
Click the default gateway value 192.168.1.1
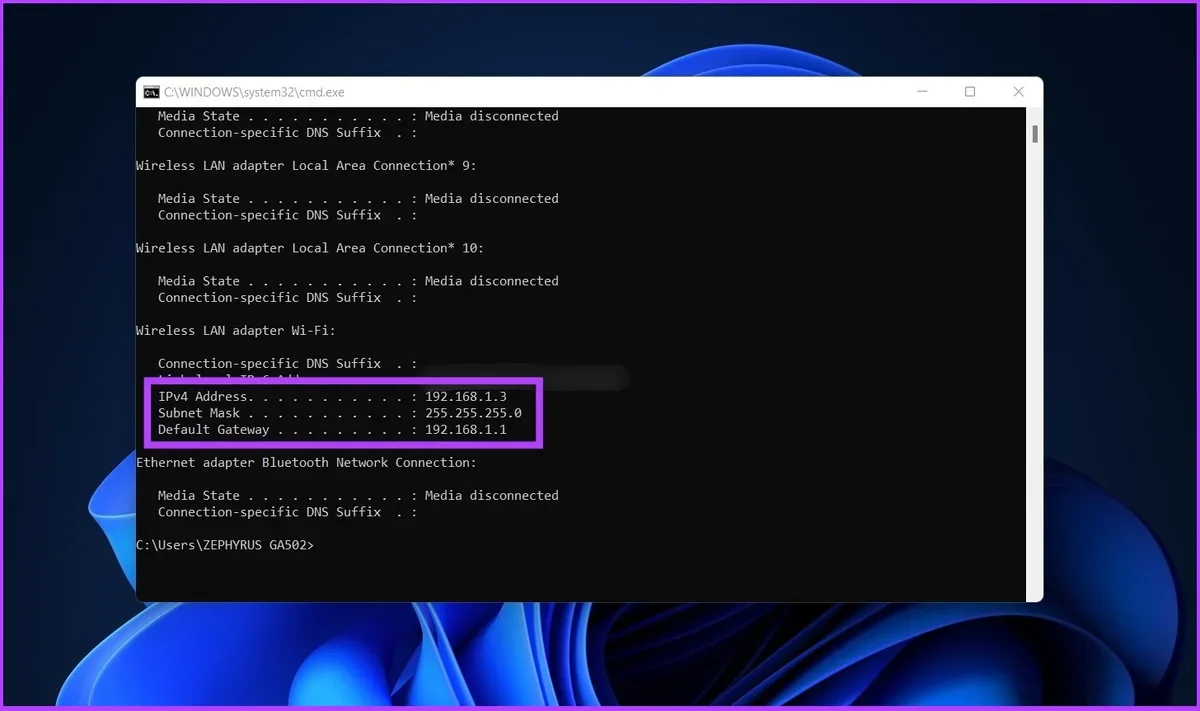(465, 430)
